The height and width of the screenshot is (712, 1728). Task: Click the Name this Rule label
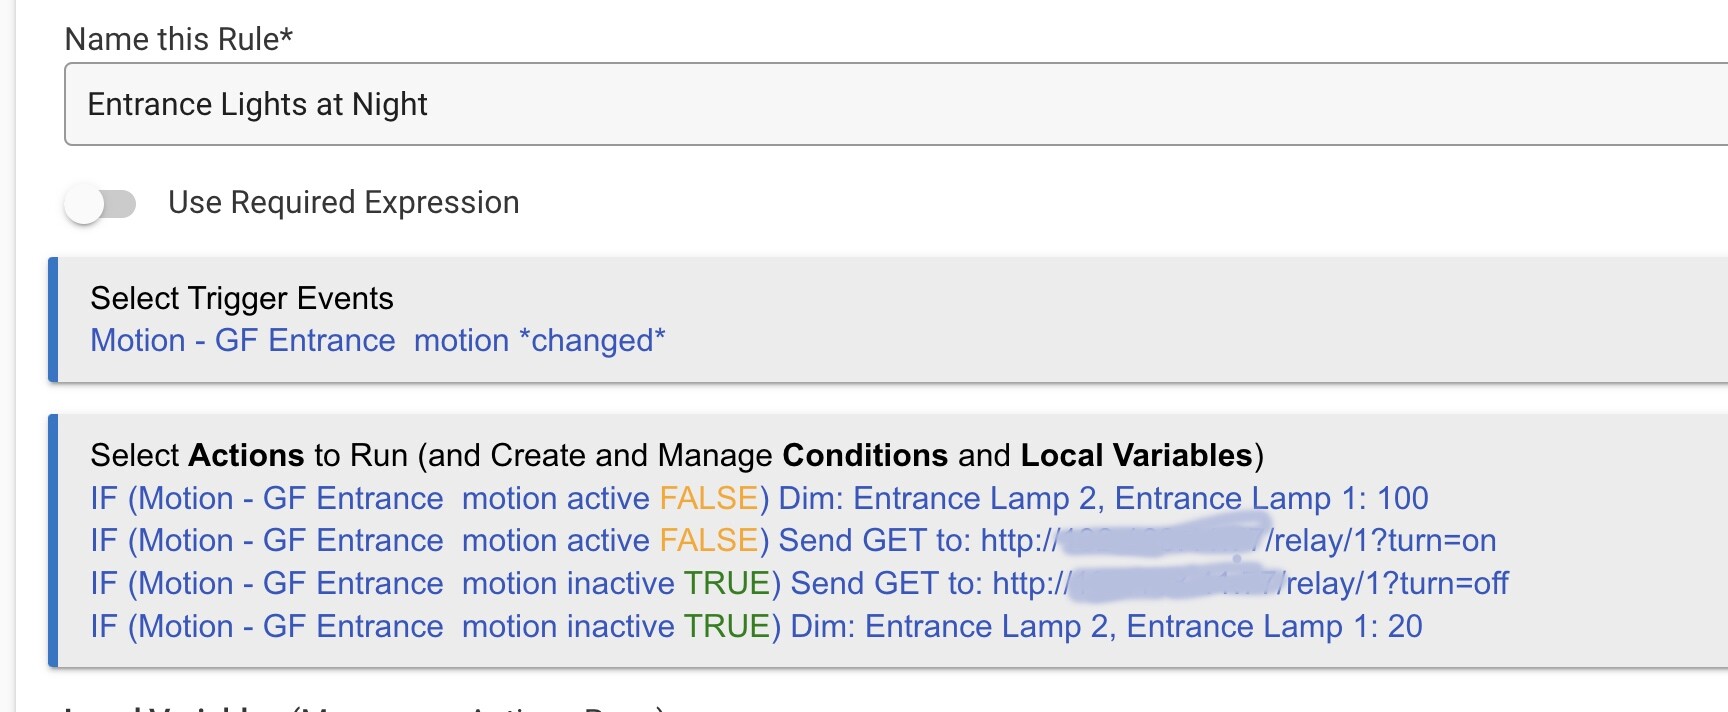tap(179, 39)
